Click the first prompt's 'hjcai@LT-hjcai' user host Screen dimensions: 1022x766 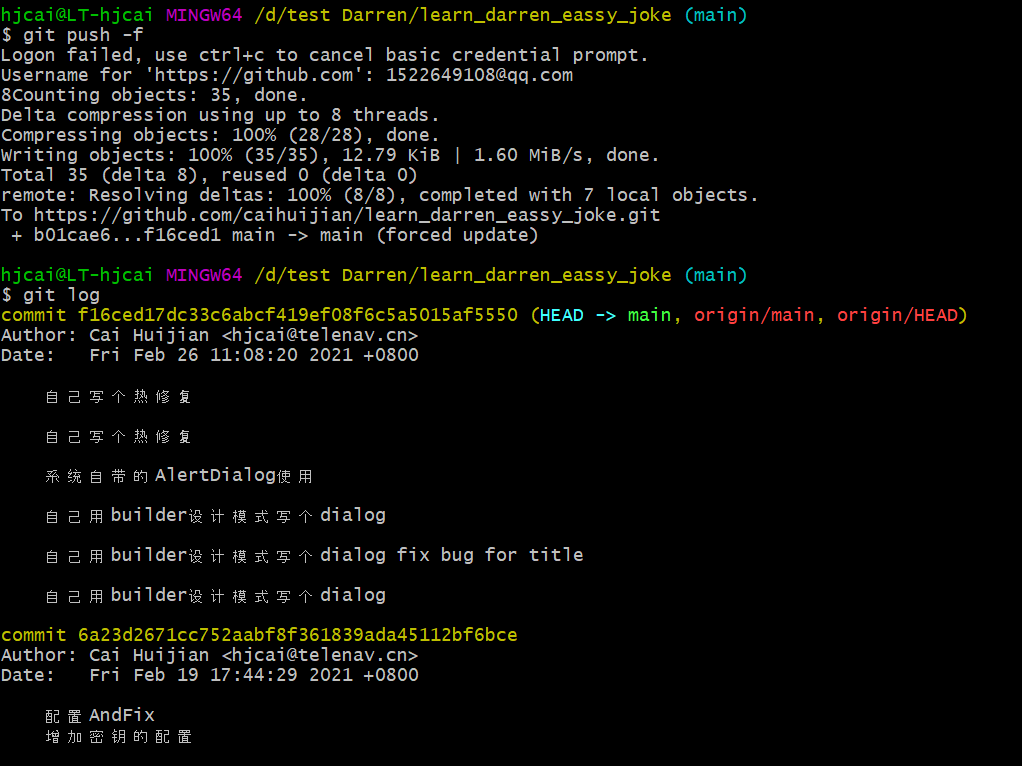[77, 15]
